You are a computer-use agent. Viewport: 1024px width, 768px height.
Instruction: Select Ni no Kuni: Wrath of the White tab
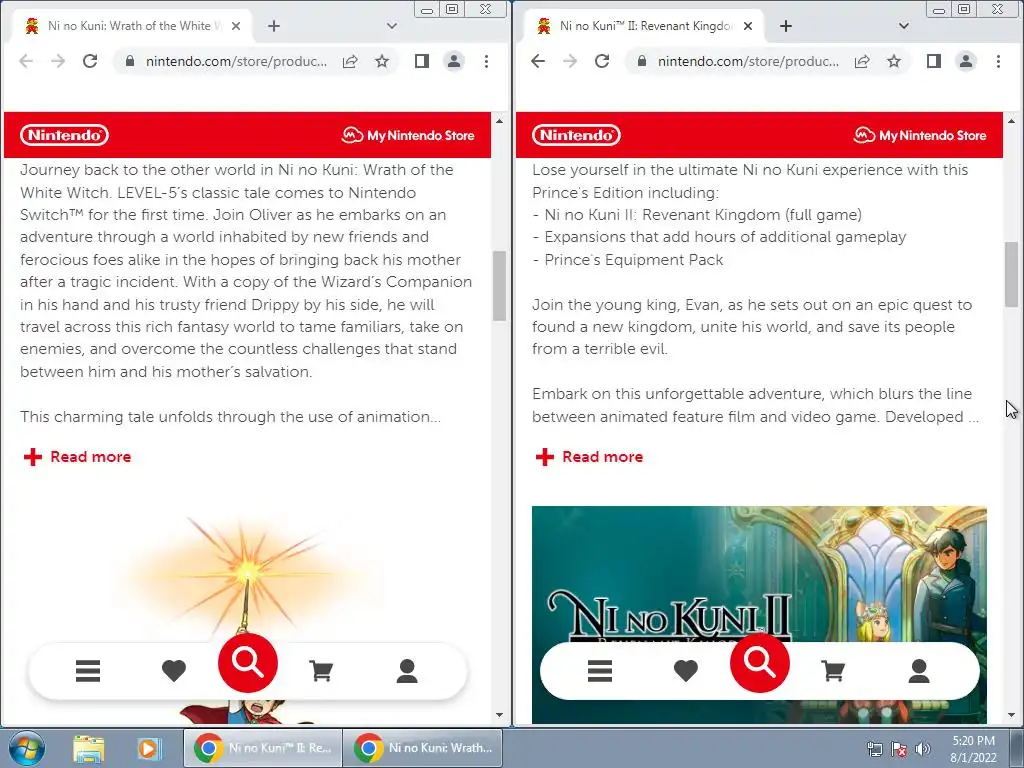(x=133, y=26)
